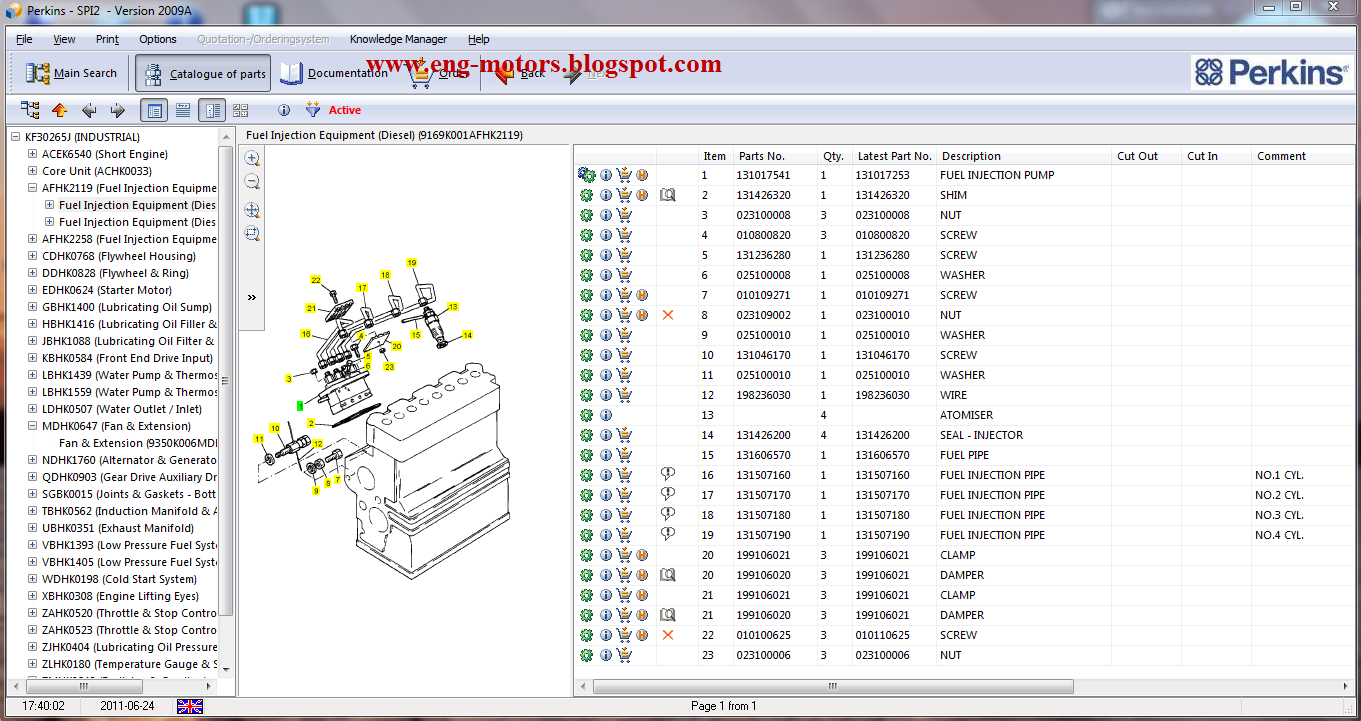Open the File menu
1361x721 pixels.
pos(24,39)
